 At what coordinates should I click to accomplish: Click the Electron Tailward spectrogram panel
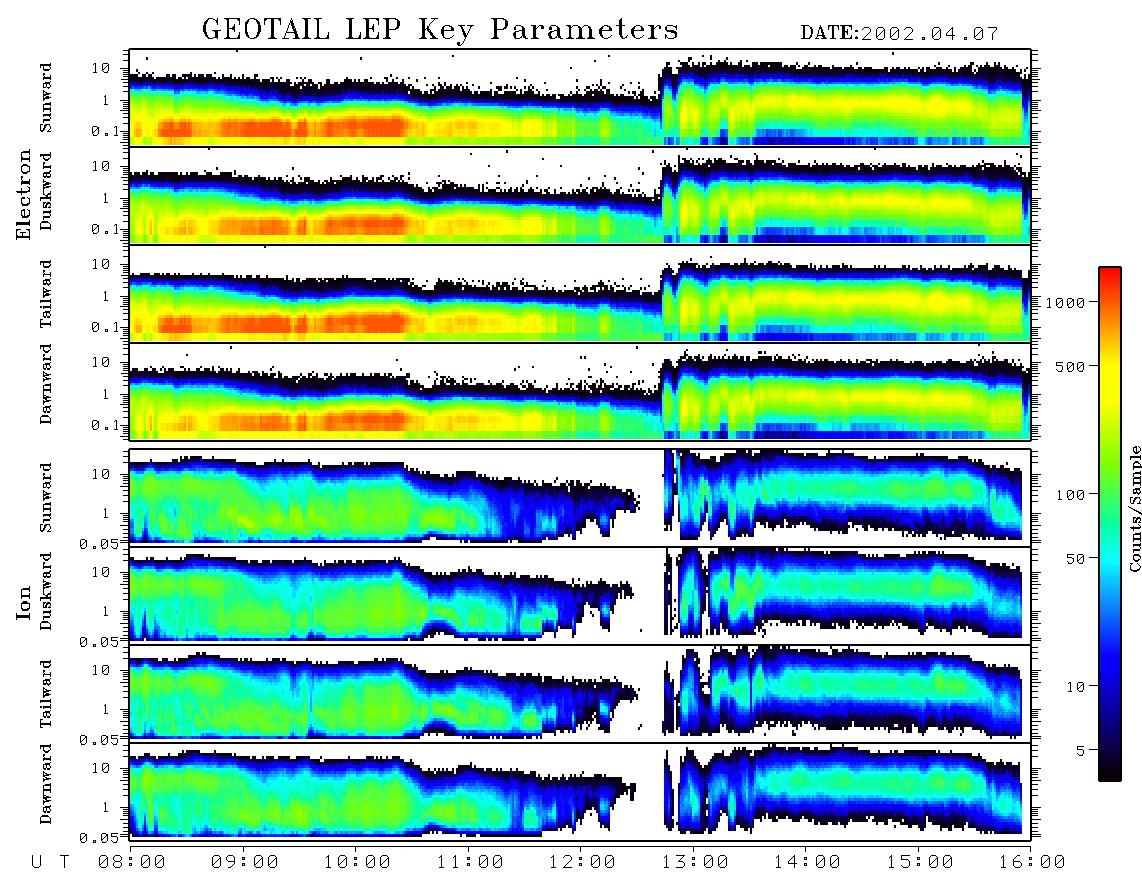580,294
